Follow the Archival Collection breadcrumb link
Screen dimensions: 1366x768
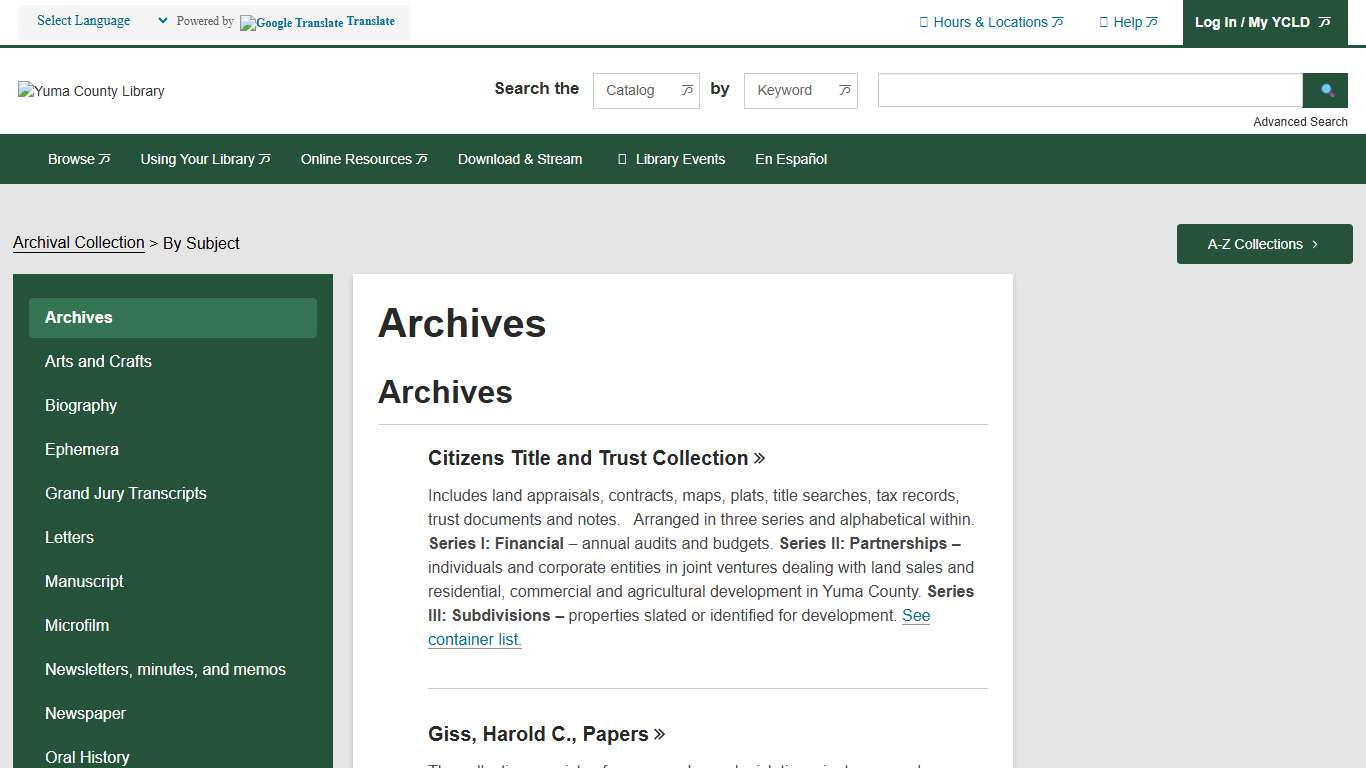pos(78,243)
